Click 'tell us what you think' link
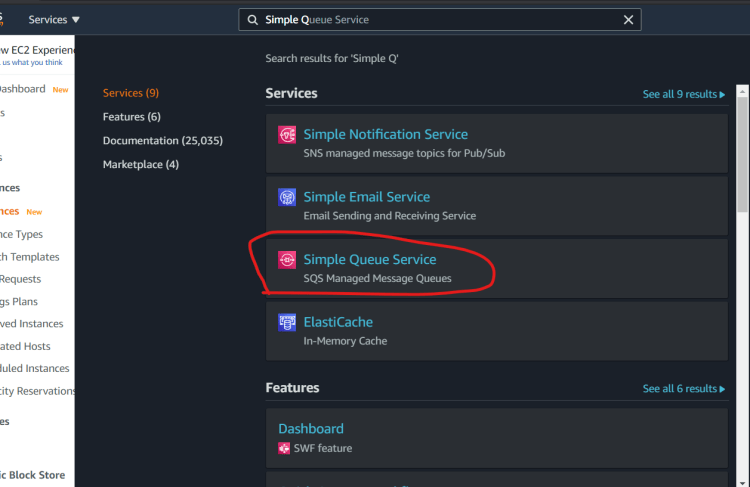This screenshot has height=487, width=750. click(x=31, y=63)
